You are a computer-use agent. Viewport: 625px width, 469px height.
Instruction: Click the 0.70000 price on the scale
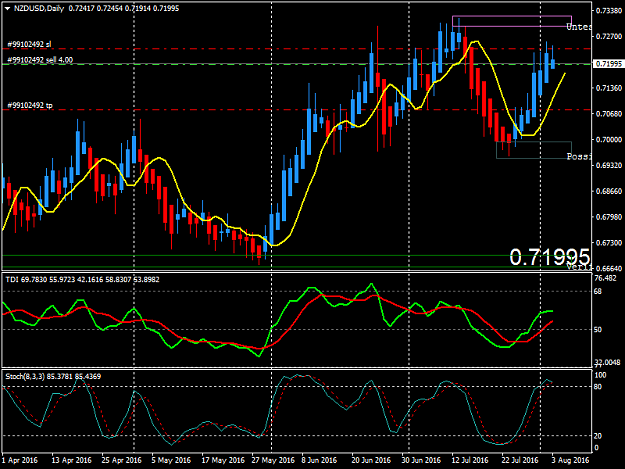pyautogui.click(x=609, y=139)
